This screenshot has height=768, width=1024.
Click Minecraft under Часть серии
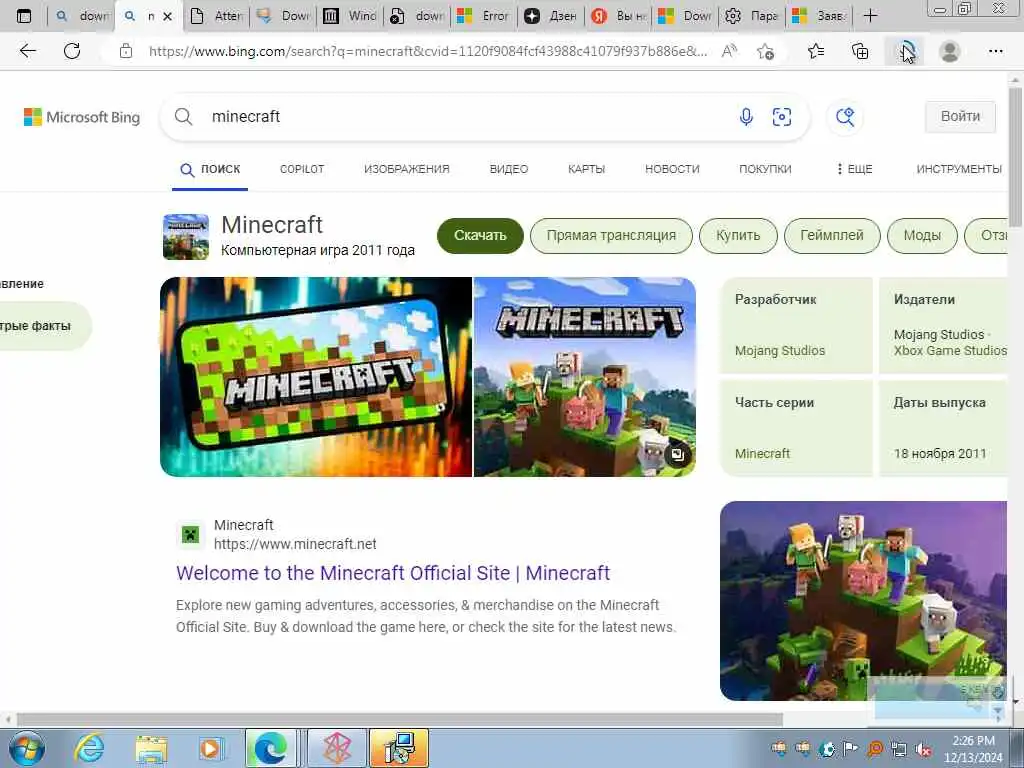click(x=762, y=453)
